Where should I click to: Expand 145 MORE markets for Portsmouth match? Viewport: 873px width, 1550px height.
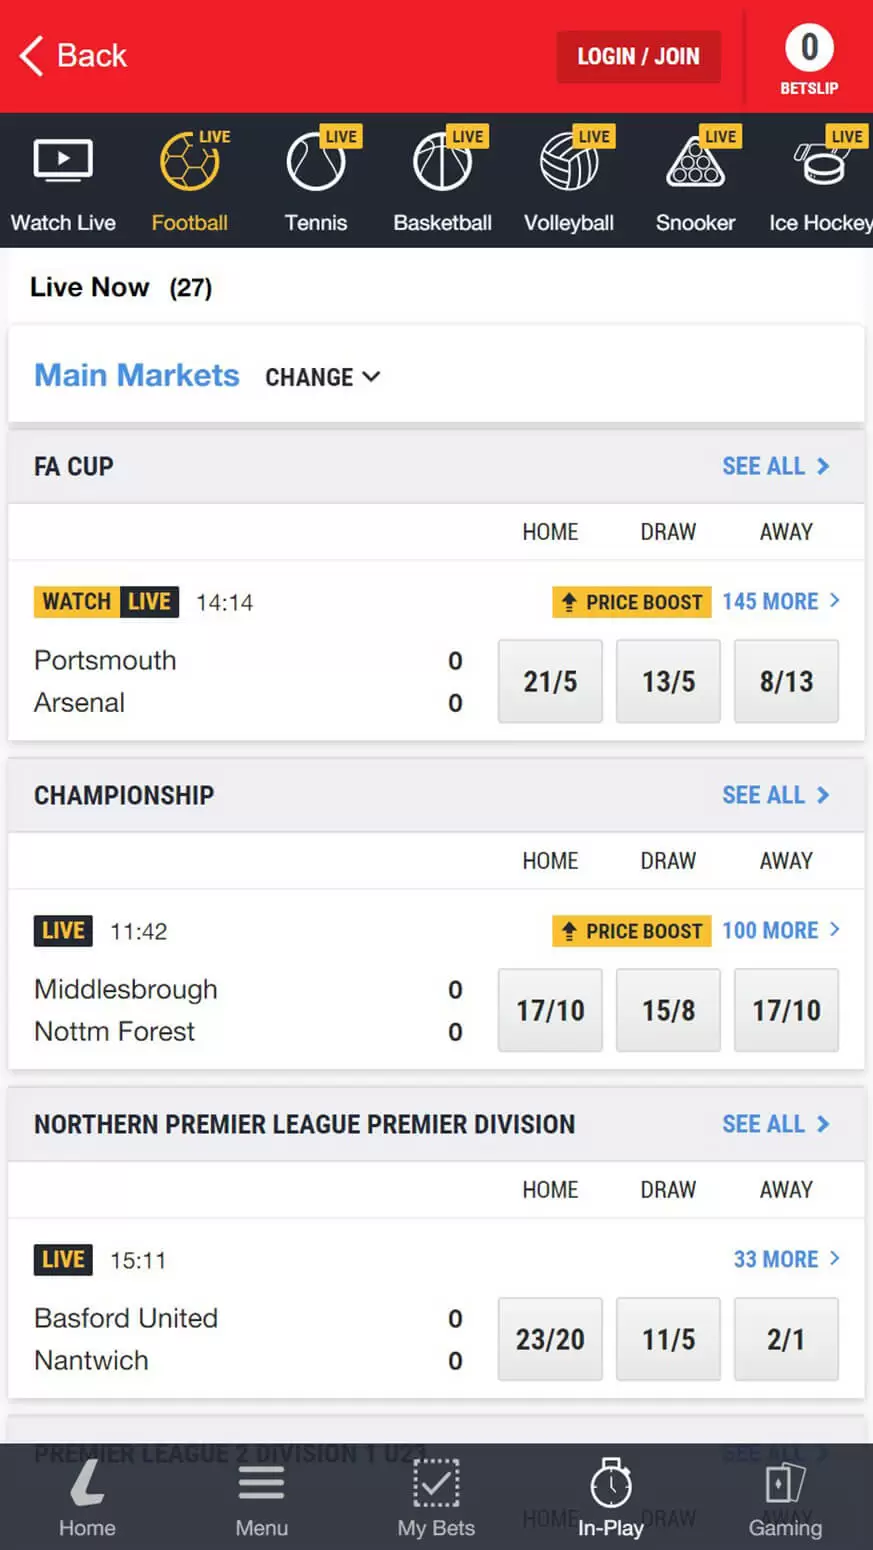(780, 601)
